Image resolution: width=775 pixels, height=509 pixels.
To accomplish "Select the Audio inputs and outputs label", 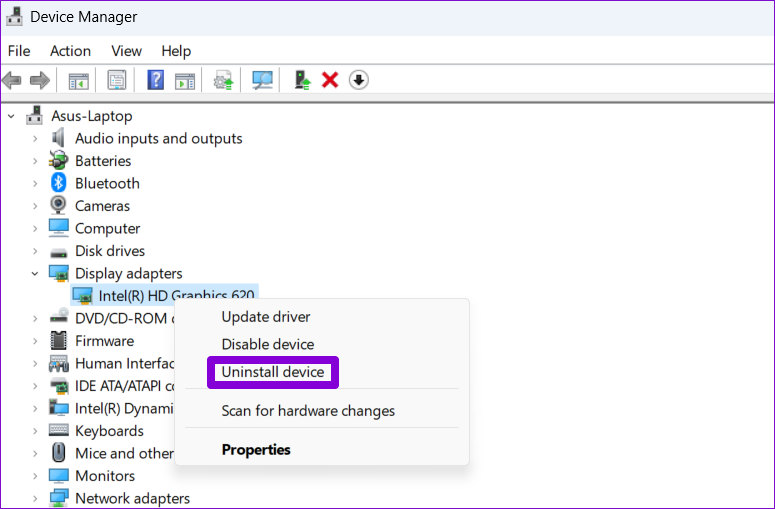I will (159, 138).
